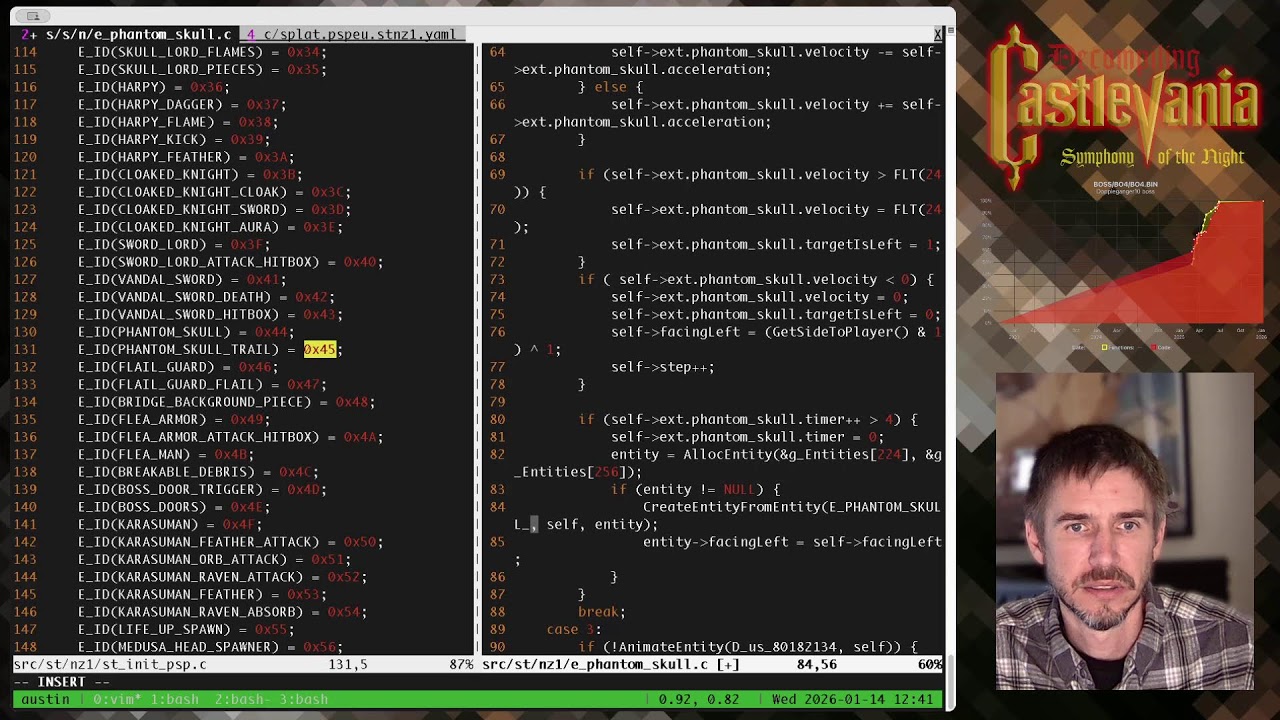
Task: Click E_ID(KARASUMAN_ORB_ATTACK) on line 143
Action: pos(182,559)
